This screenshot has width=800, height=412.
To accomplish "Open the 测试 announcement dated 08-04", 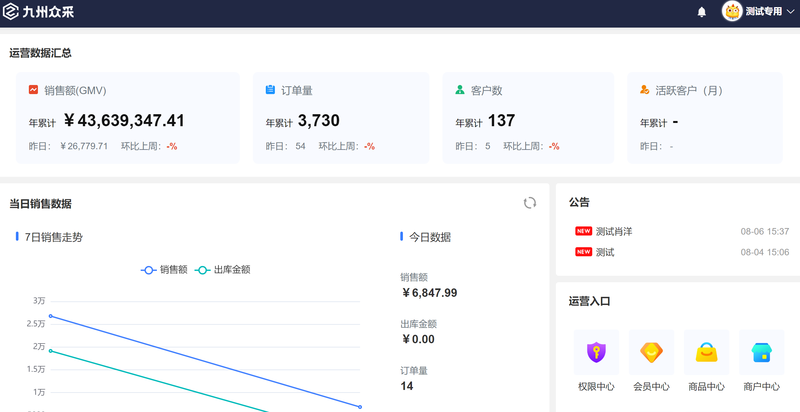I will pyautogui.click(x=605, y=252).
